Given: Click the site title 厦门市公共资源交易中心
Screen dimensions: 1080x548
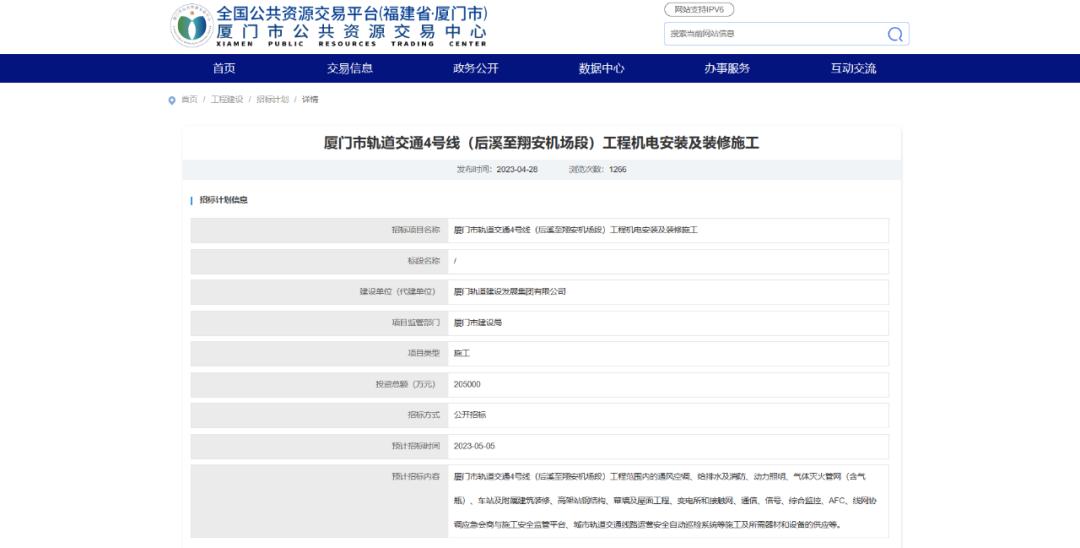Looking at the screenshot, I should tap(351, 32).
